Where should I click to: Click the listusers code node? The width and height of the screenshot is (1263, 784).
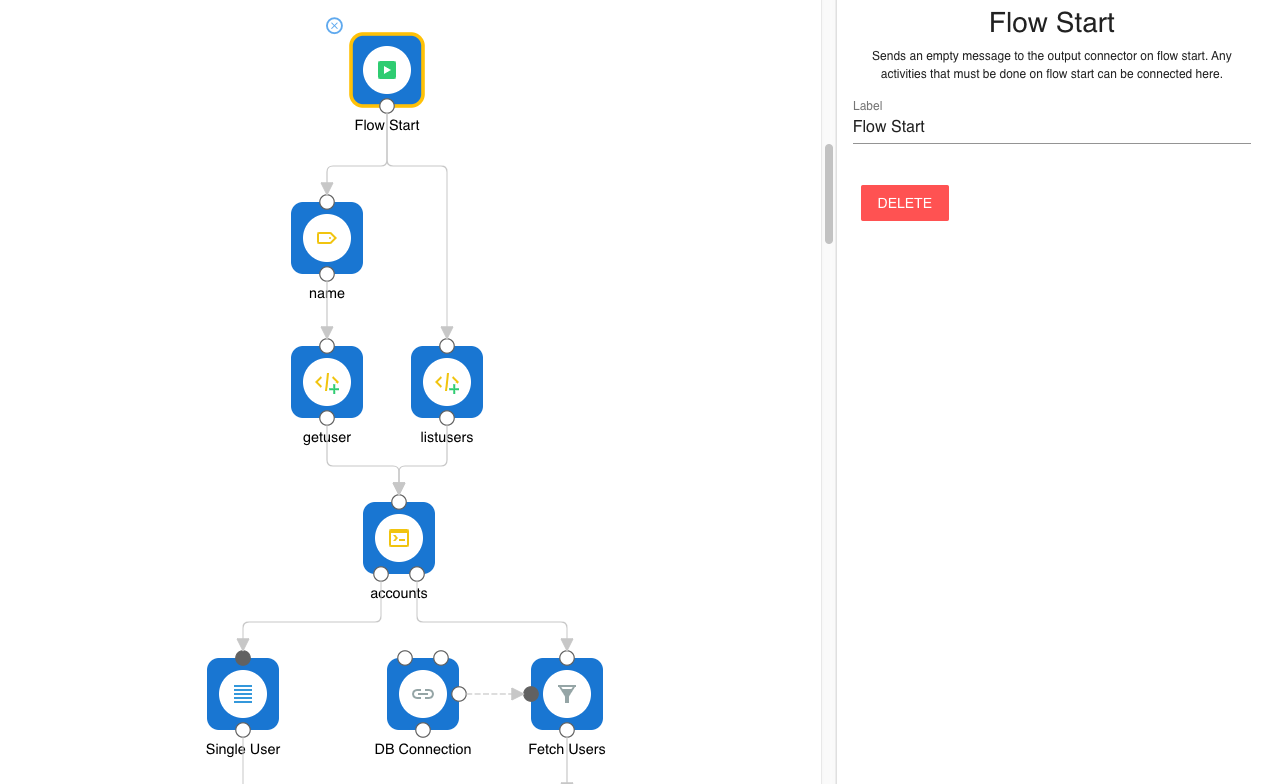[447, 382]
